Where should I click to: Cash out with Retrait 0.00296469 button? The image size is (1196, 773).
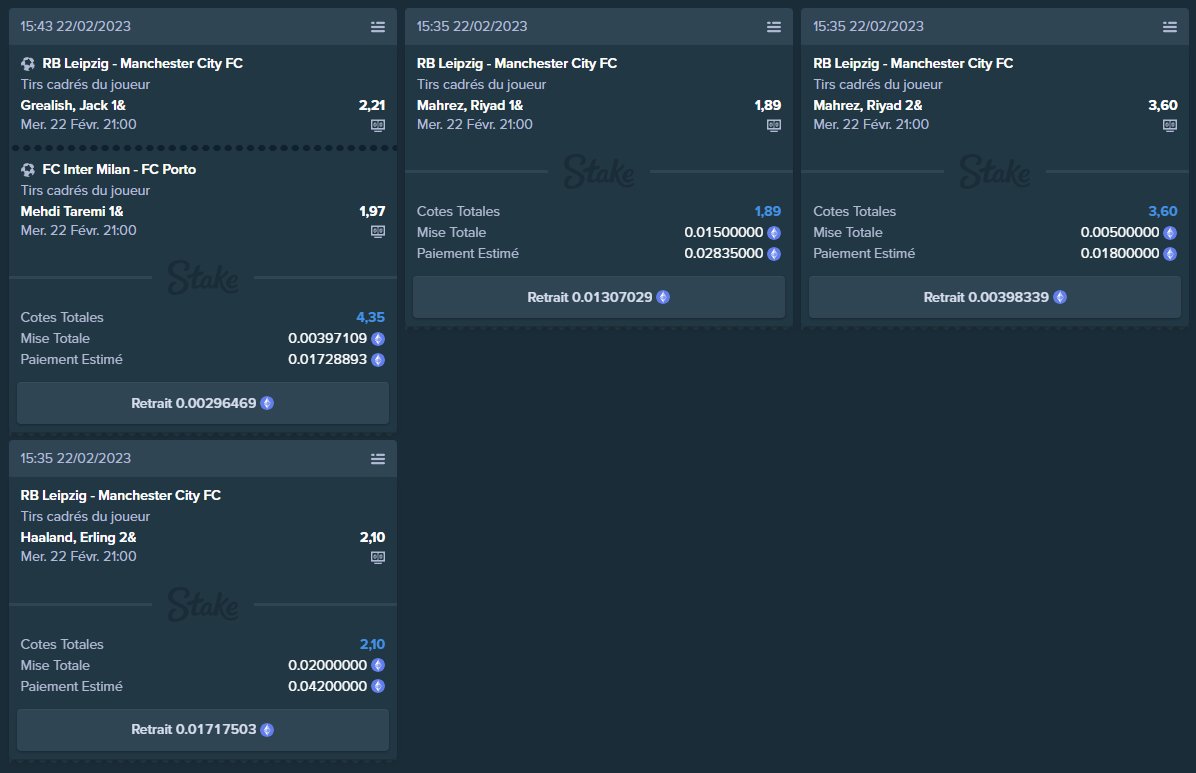pos(203,403)
